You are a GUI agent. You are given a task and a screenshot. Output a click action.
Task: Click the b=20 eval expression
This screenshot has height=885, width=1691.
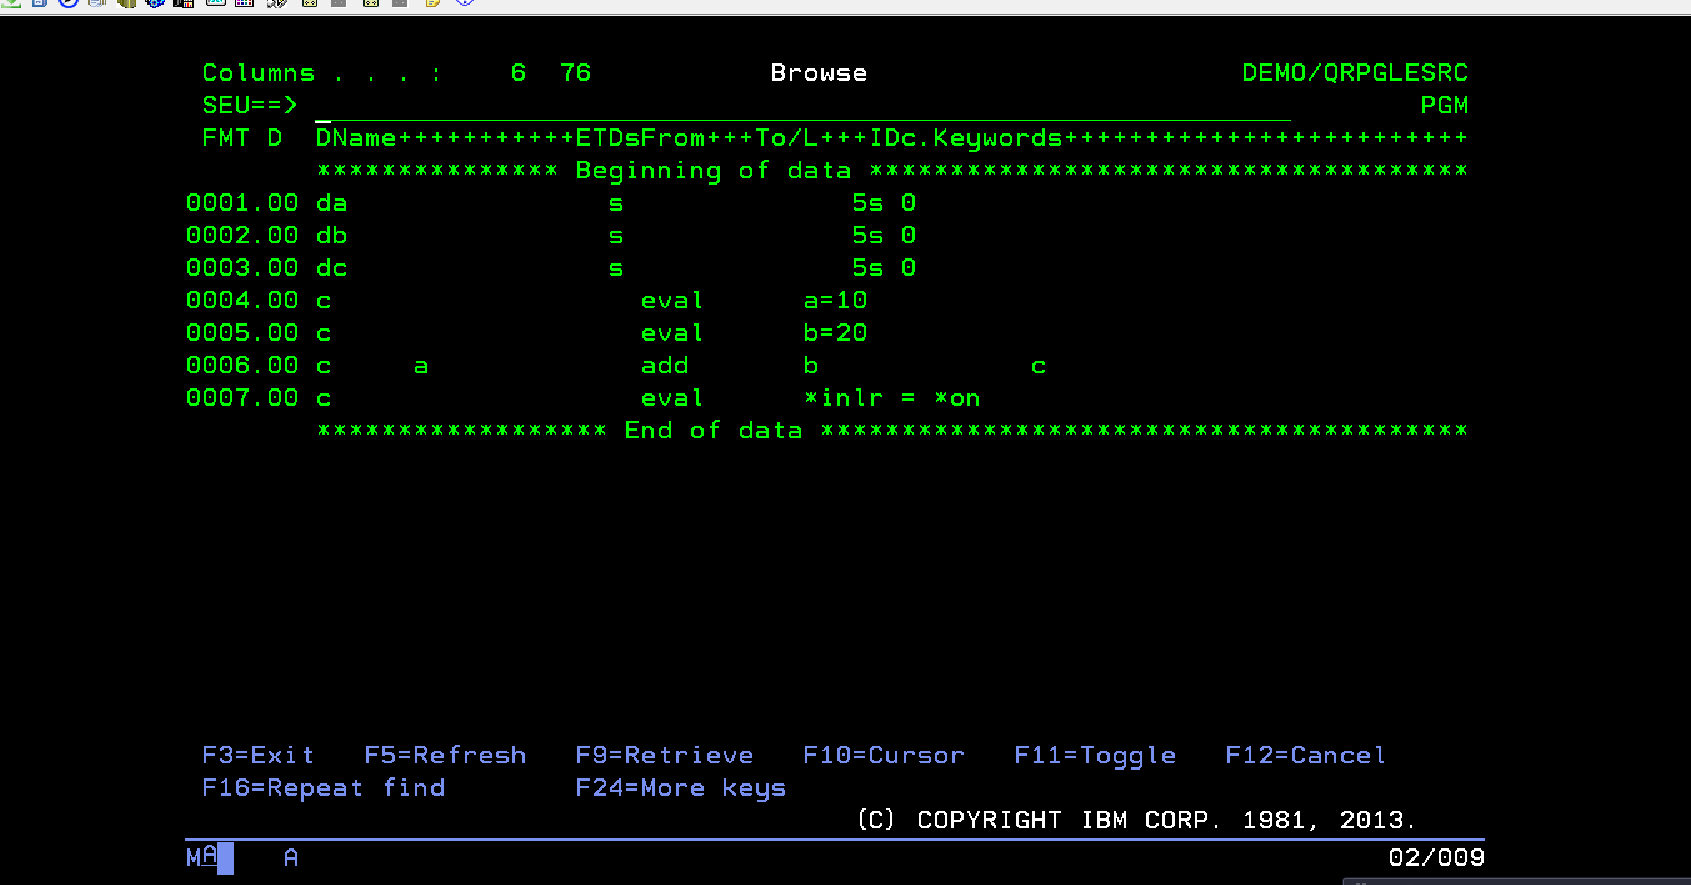coord(835,333)
